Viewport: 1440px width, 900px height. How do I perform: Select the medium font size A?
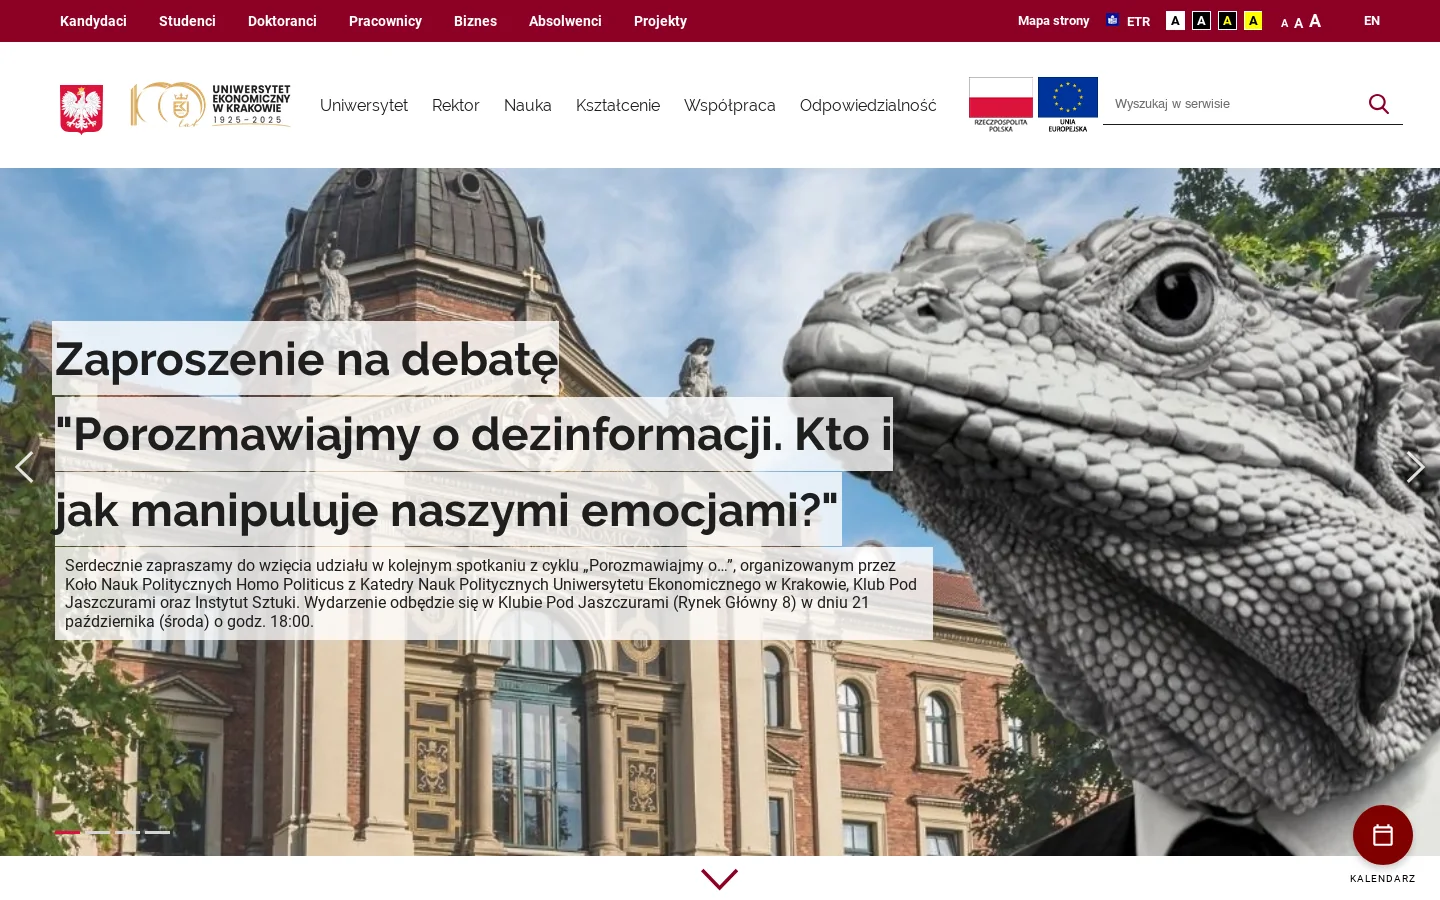(1298, 22)
